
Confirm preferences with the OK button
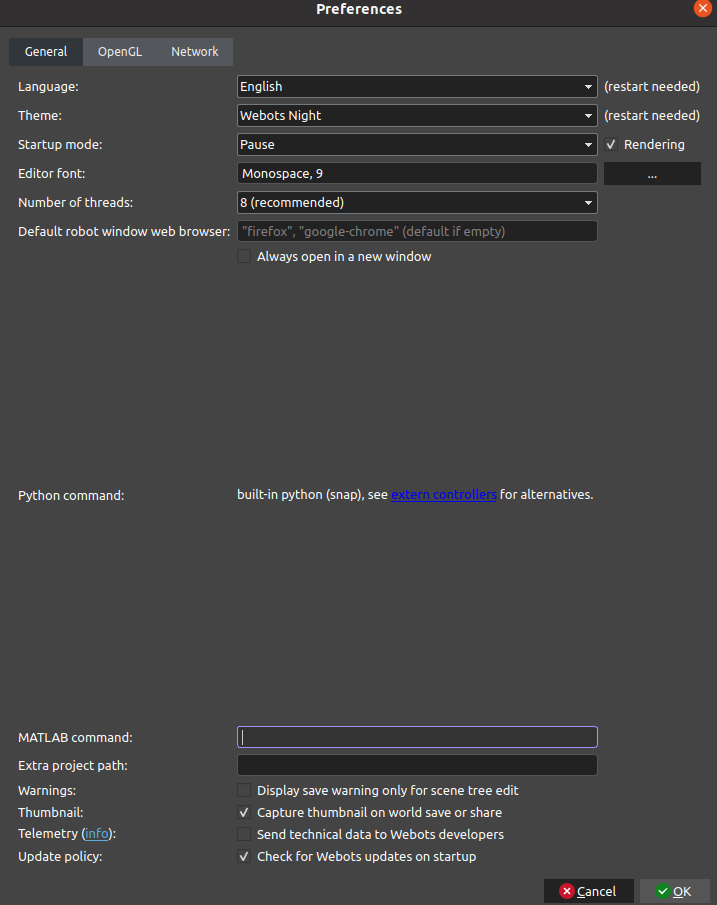(x=675, y=891)
